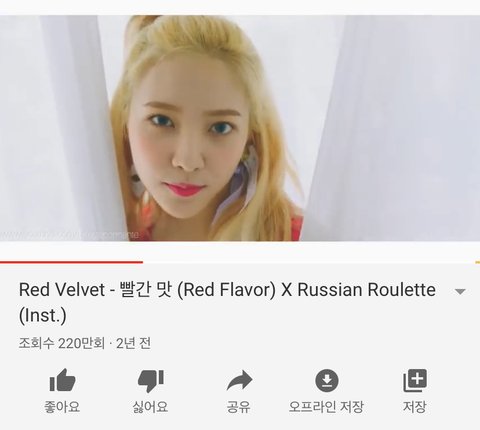Click the 2년 전 upload date
Viewport: 480px width, 430px height.
click(x=134, y=343)
